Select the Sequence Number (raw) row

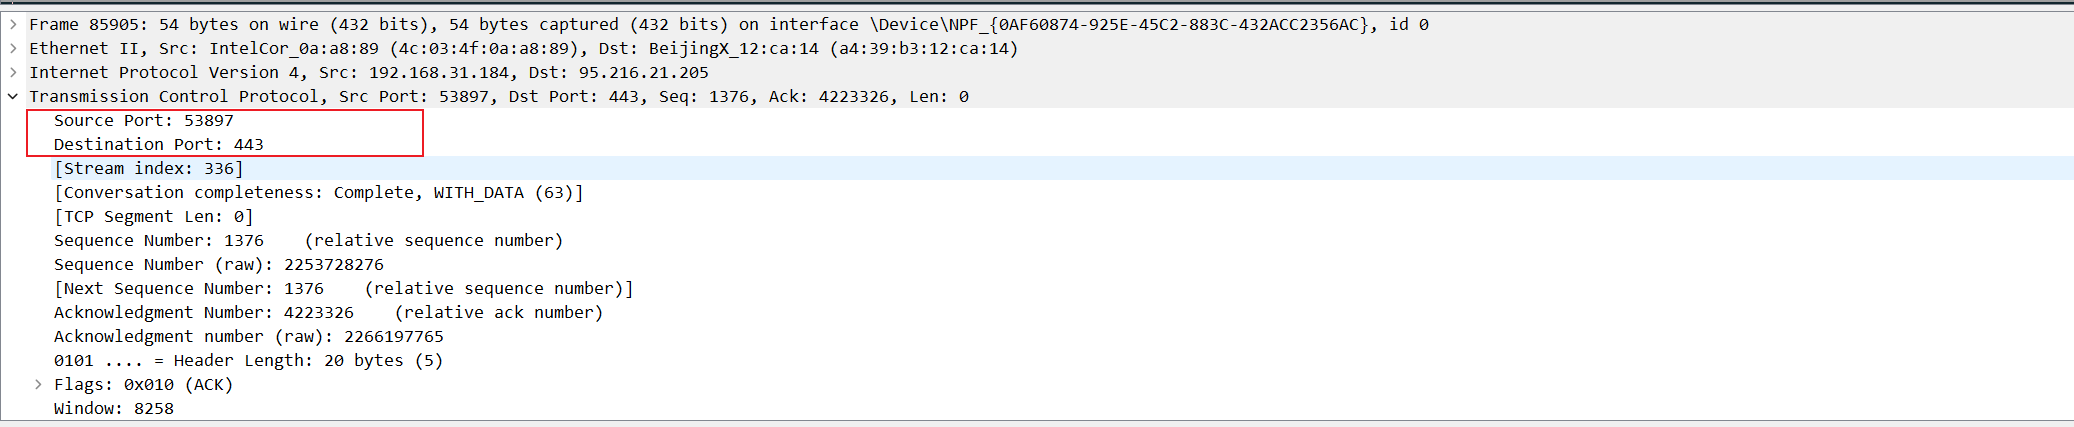coord(1037,264)
